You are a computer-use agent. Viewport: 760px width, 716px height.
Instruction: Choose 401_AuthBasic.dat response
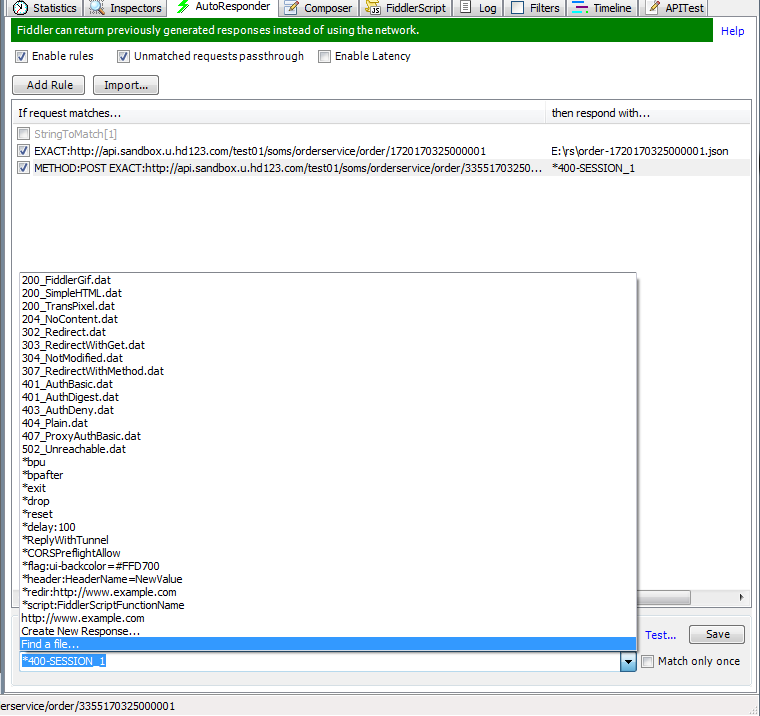328,384
